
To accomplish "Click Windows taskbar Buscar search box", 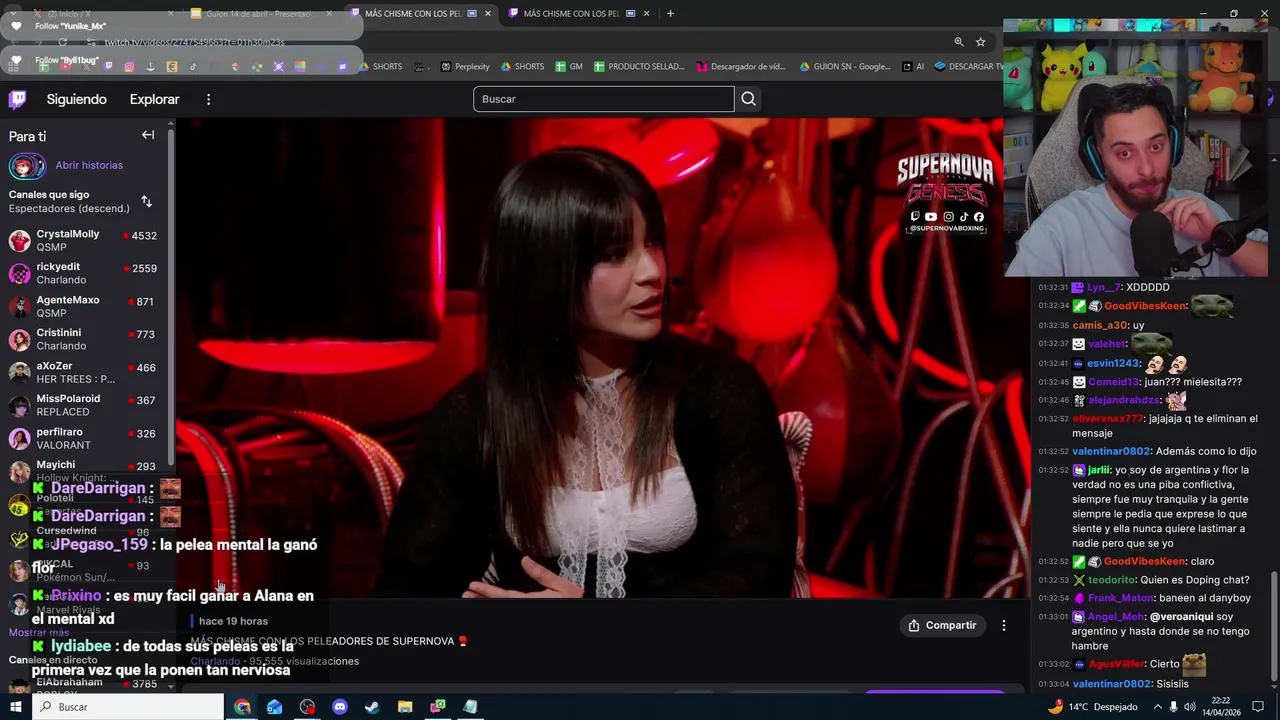I will coord(128,707).
